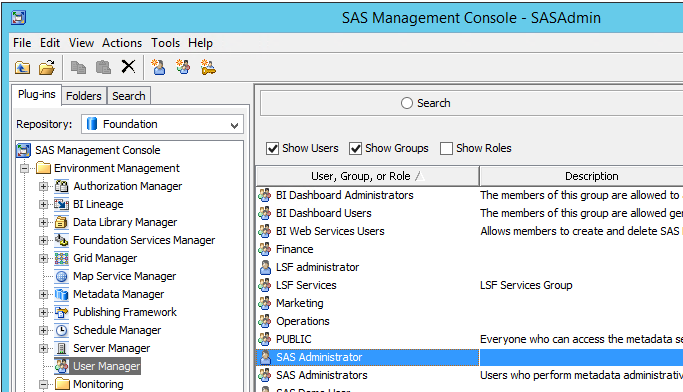Click the Server Manager icon
Image resolution: width=683 pixels, height=392 pixels.
coord(61,348)
